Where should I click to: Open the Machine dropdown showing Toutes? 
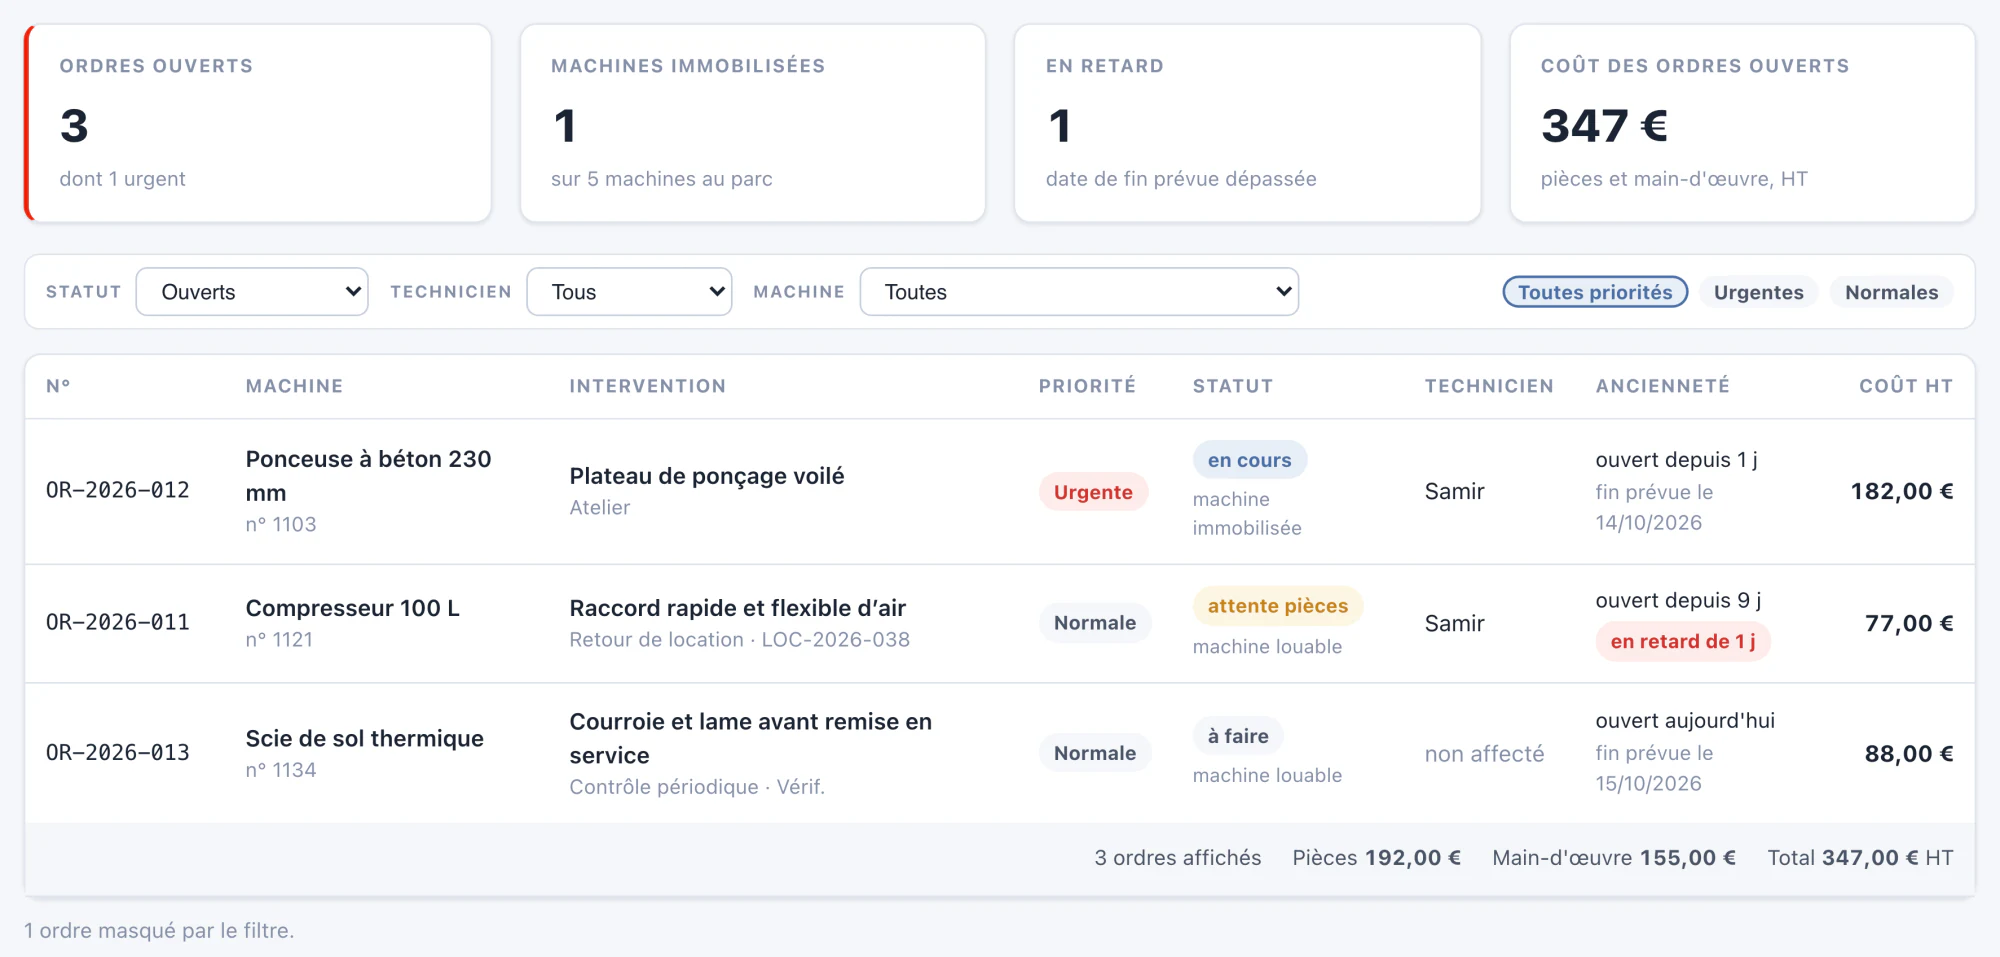point(1079,292)
